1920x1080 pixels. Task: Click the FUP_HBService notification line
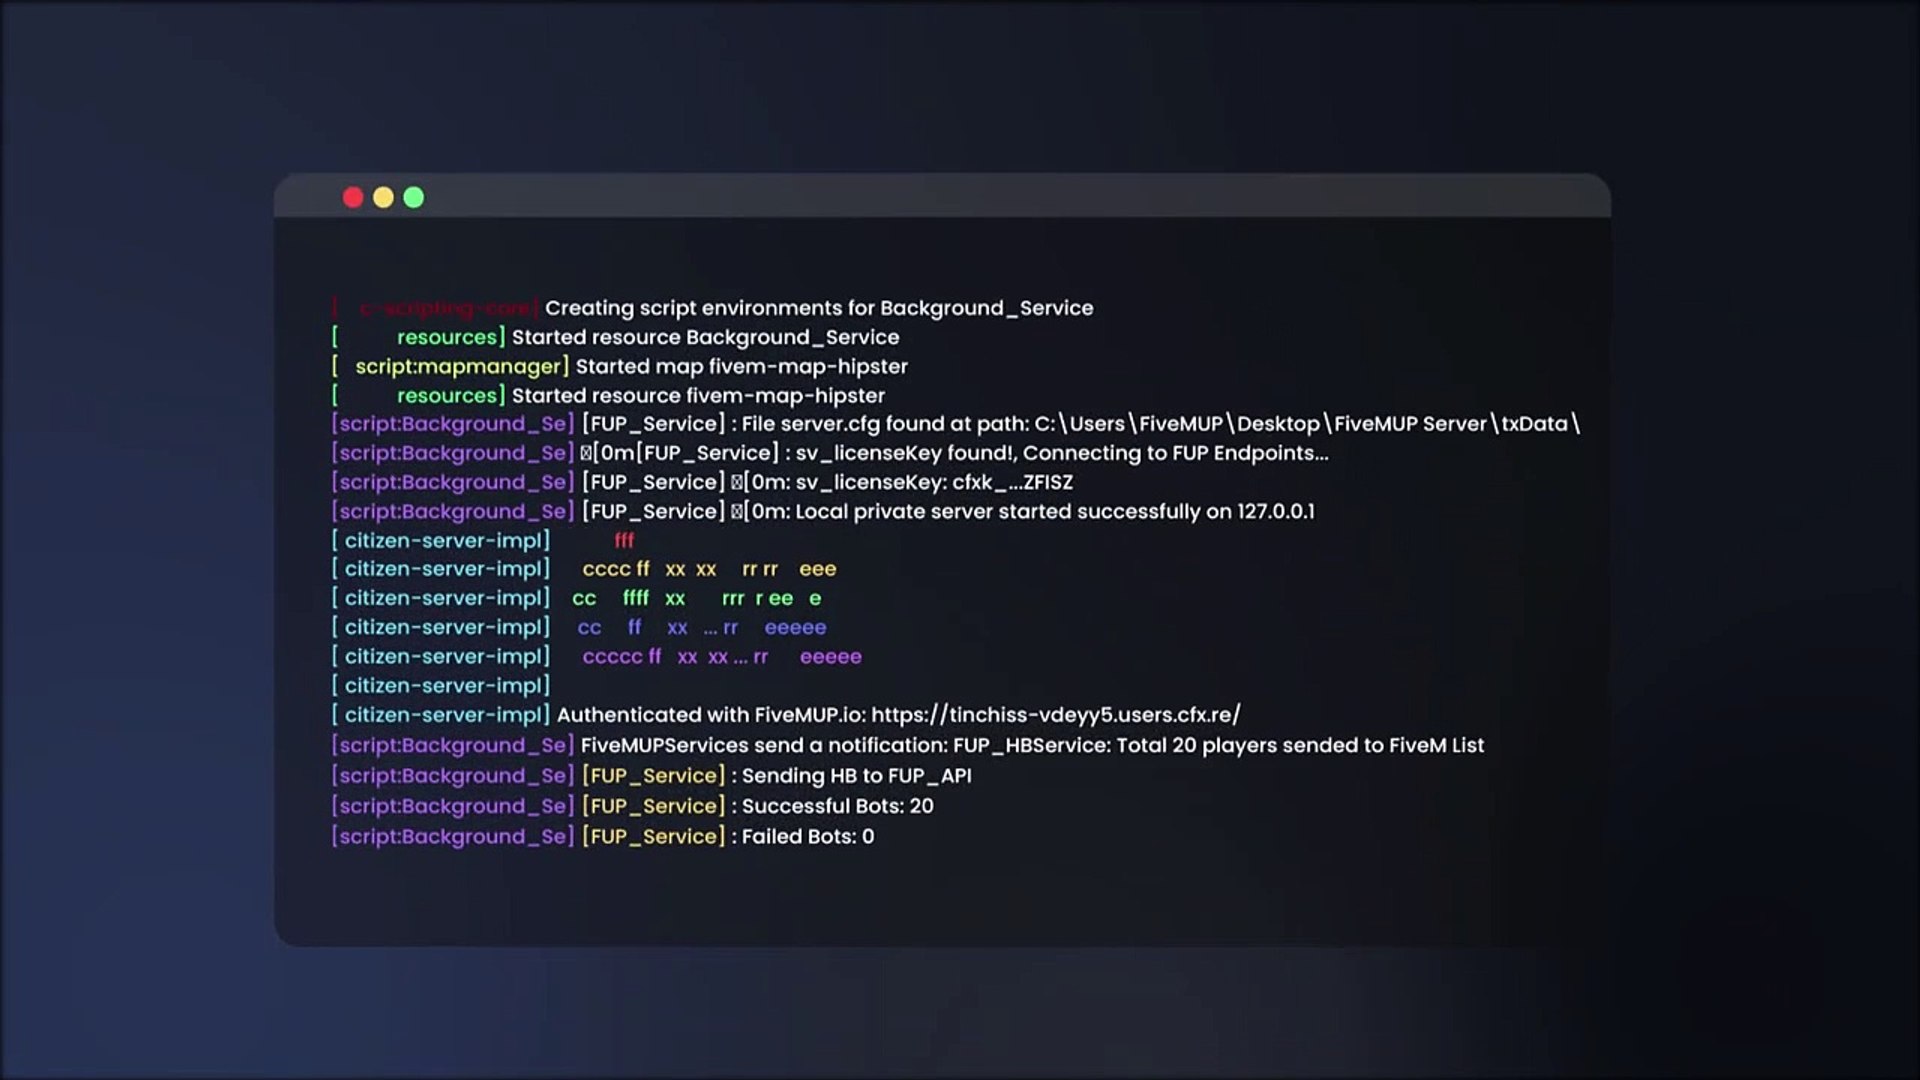[x=1032, y=746]
